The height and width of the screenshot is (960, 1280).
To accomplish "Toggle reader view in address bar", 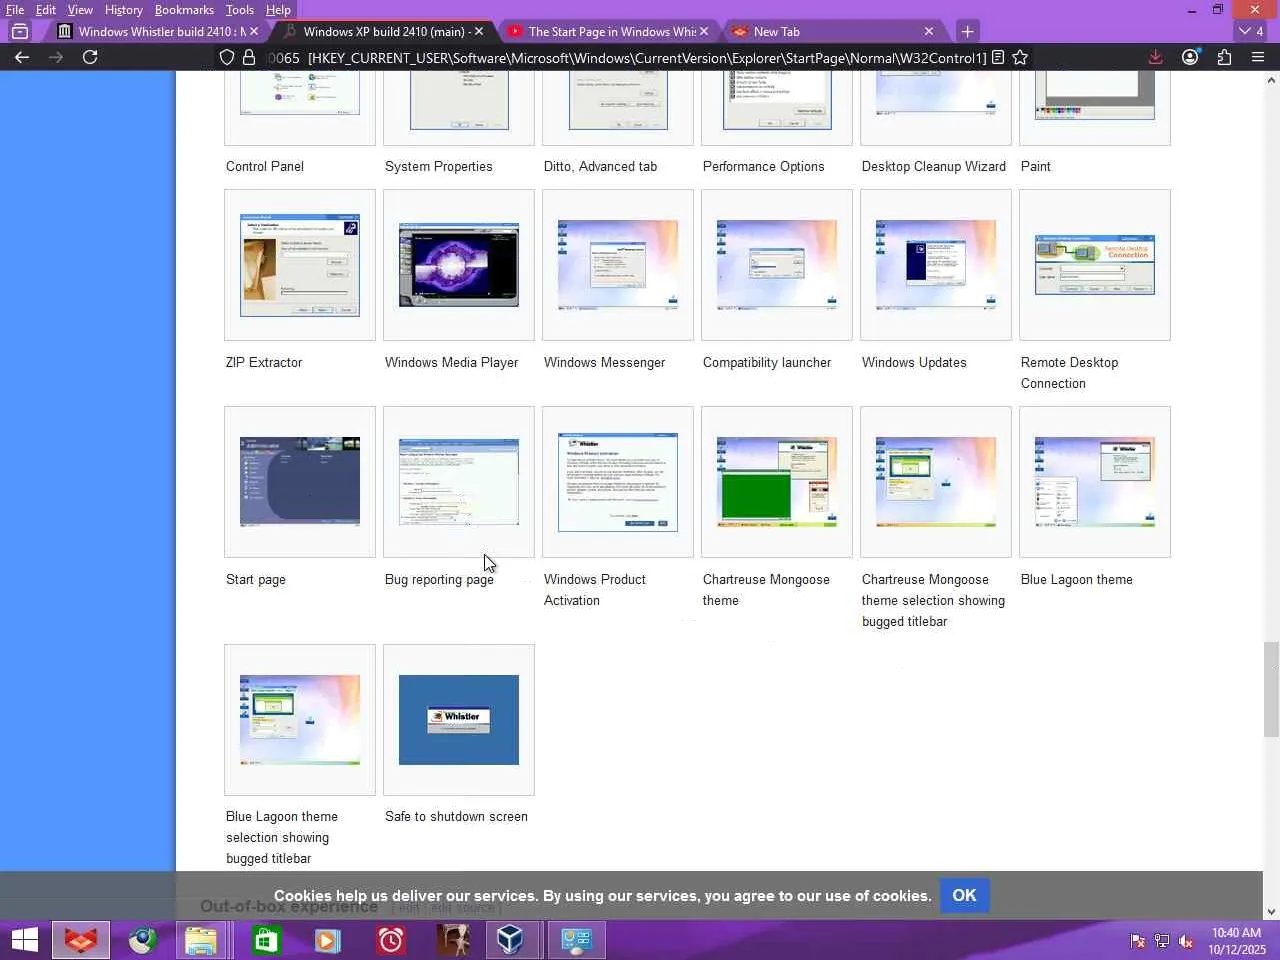I will click(x=997, y=57).
